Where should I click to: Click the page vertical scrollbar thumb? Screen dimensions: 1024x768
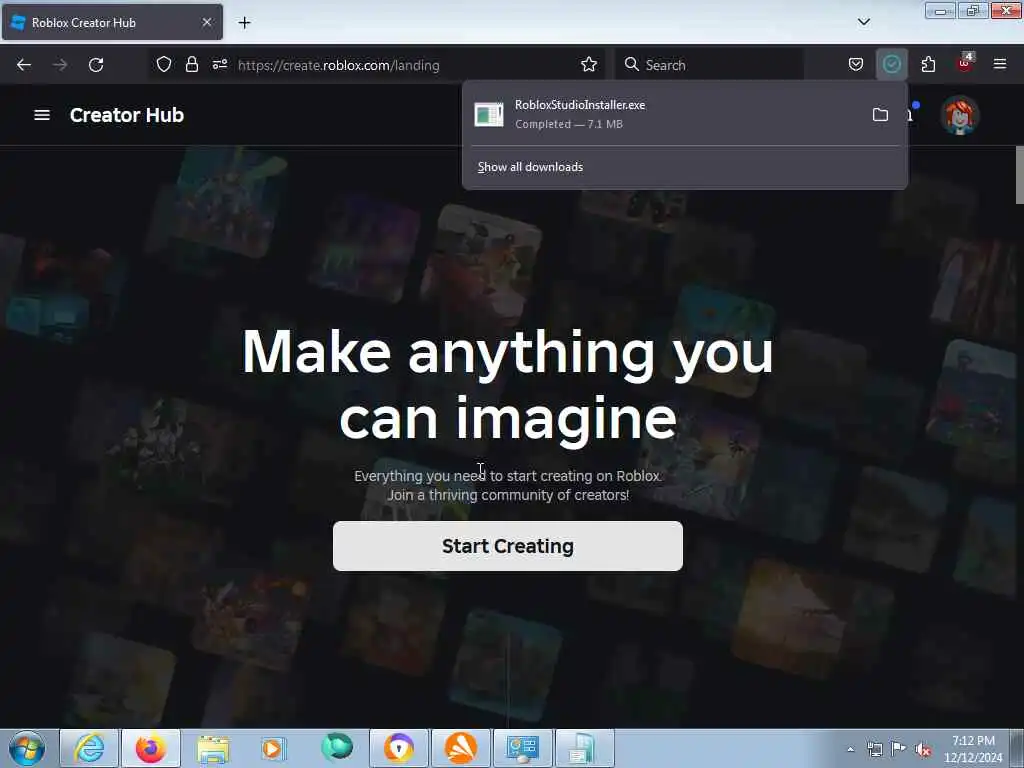point(1019,175)
